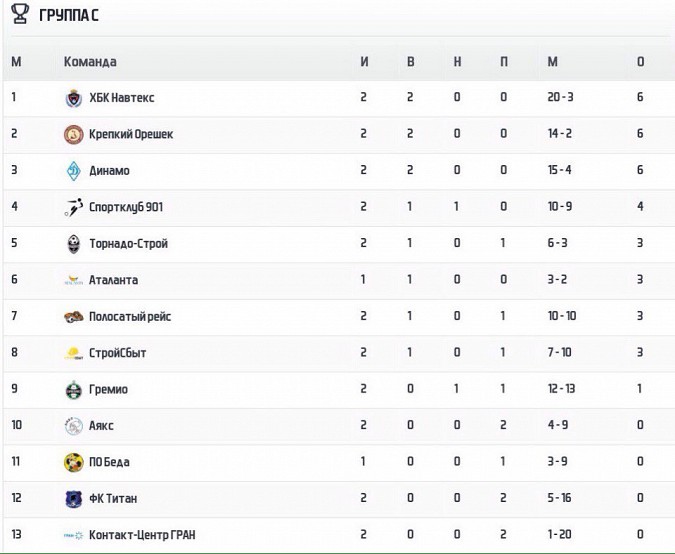The width and height of the screenshot is (675, 554).
Task: Click the Полосатый рейс team logo
Action: tap(74, 317)
